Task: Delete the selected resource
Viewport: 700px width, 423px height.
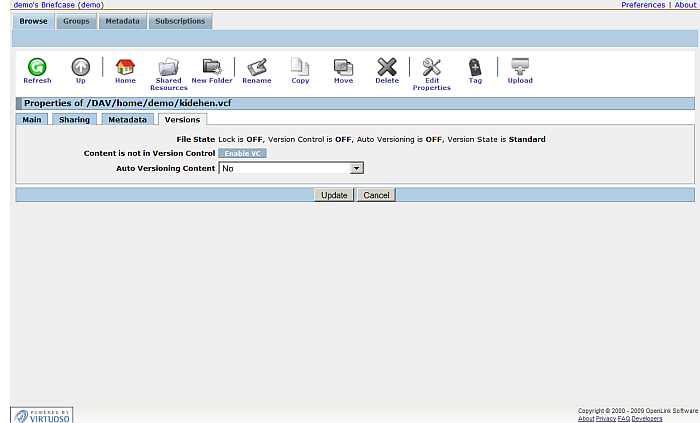Action: point(387,68)
